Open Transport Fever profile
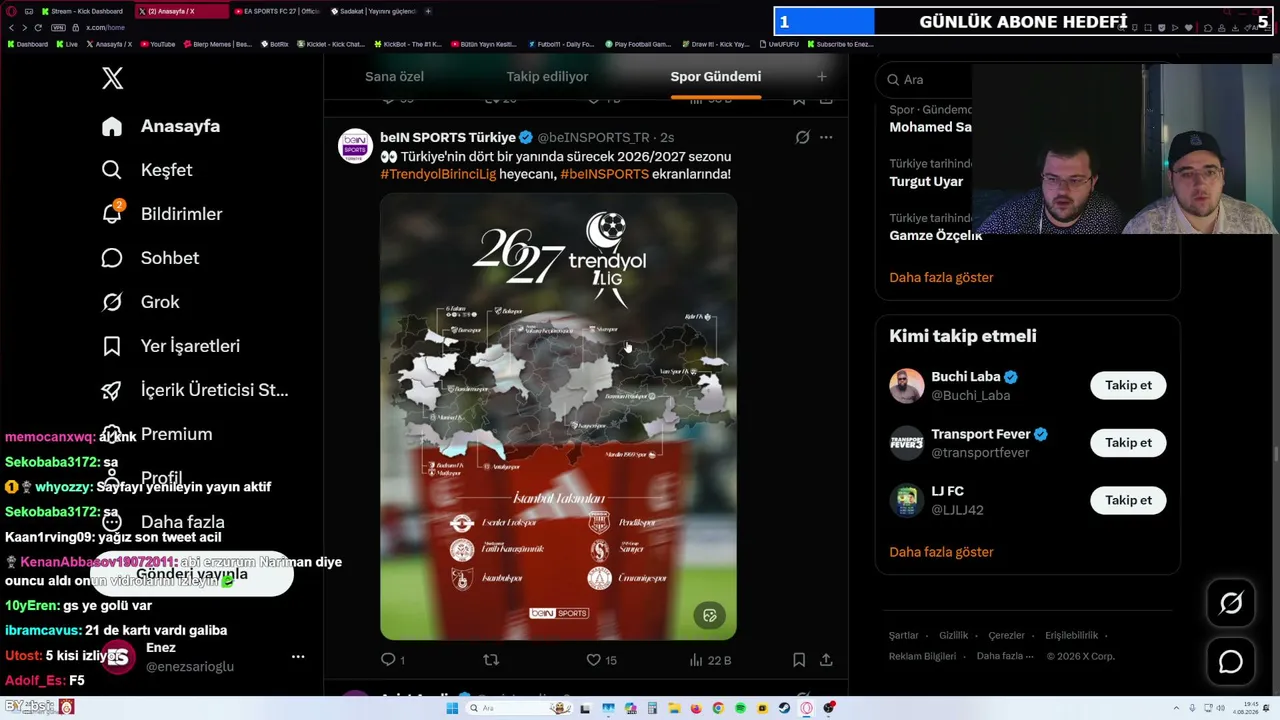1280x720 pixels. point(980,434)
